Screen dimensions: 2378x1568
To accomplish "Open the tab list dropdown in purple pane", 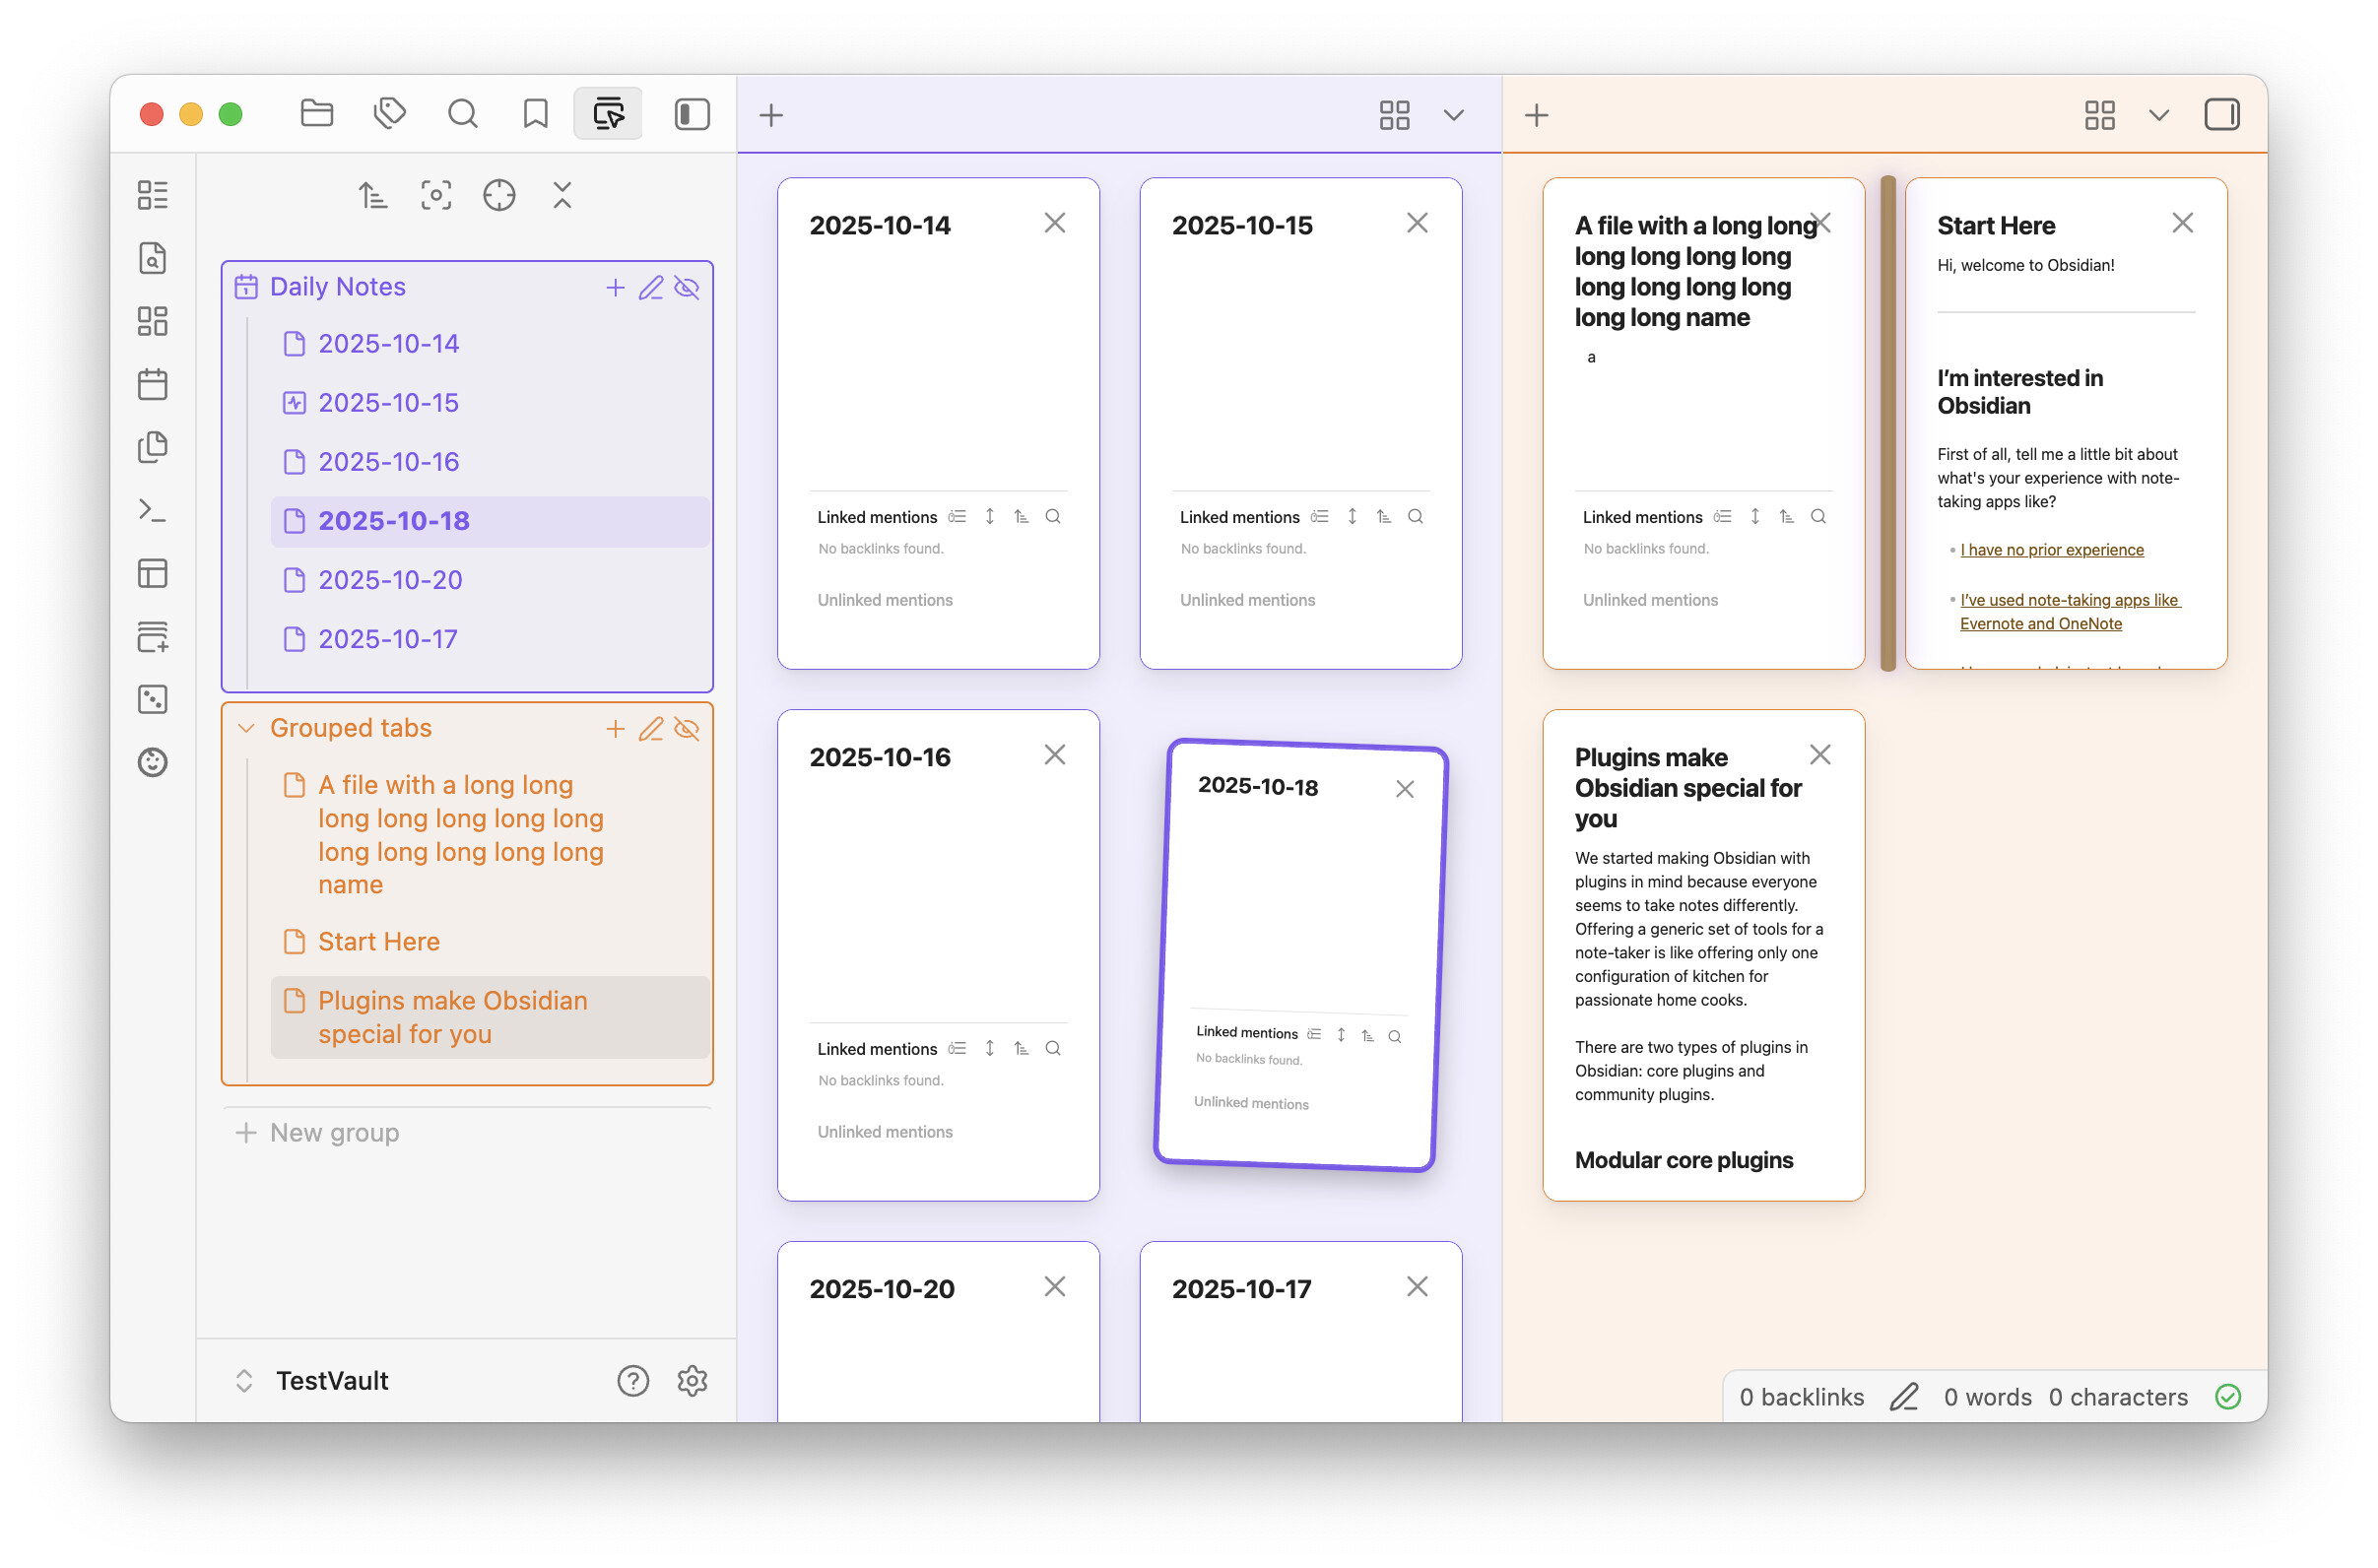I will click(x=1453, y=115).
